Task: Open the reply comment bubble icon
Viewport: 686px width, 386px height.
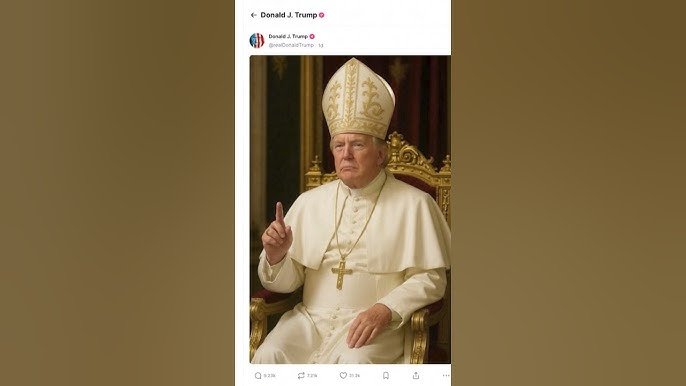Action: point(258,375)
